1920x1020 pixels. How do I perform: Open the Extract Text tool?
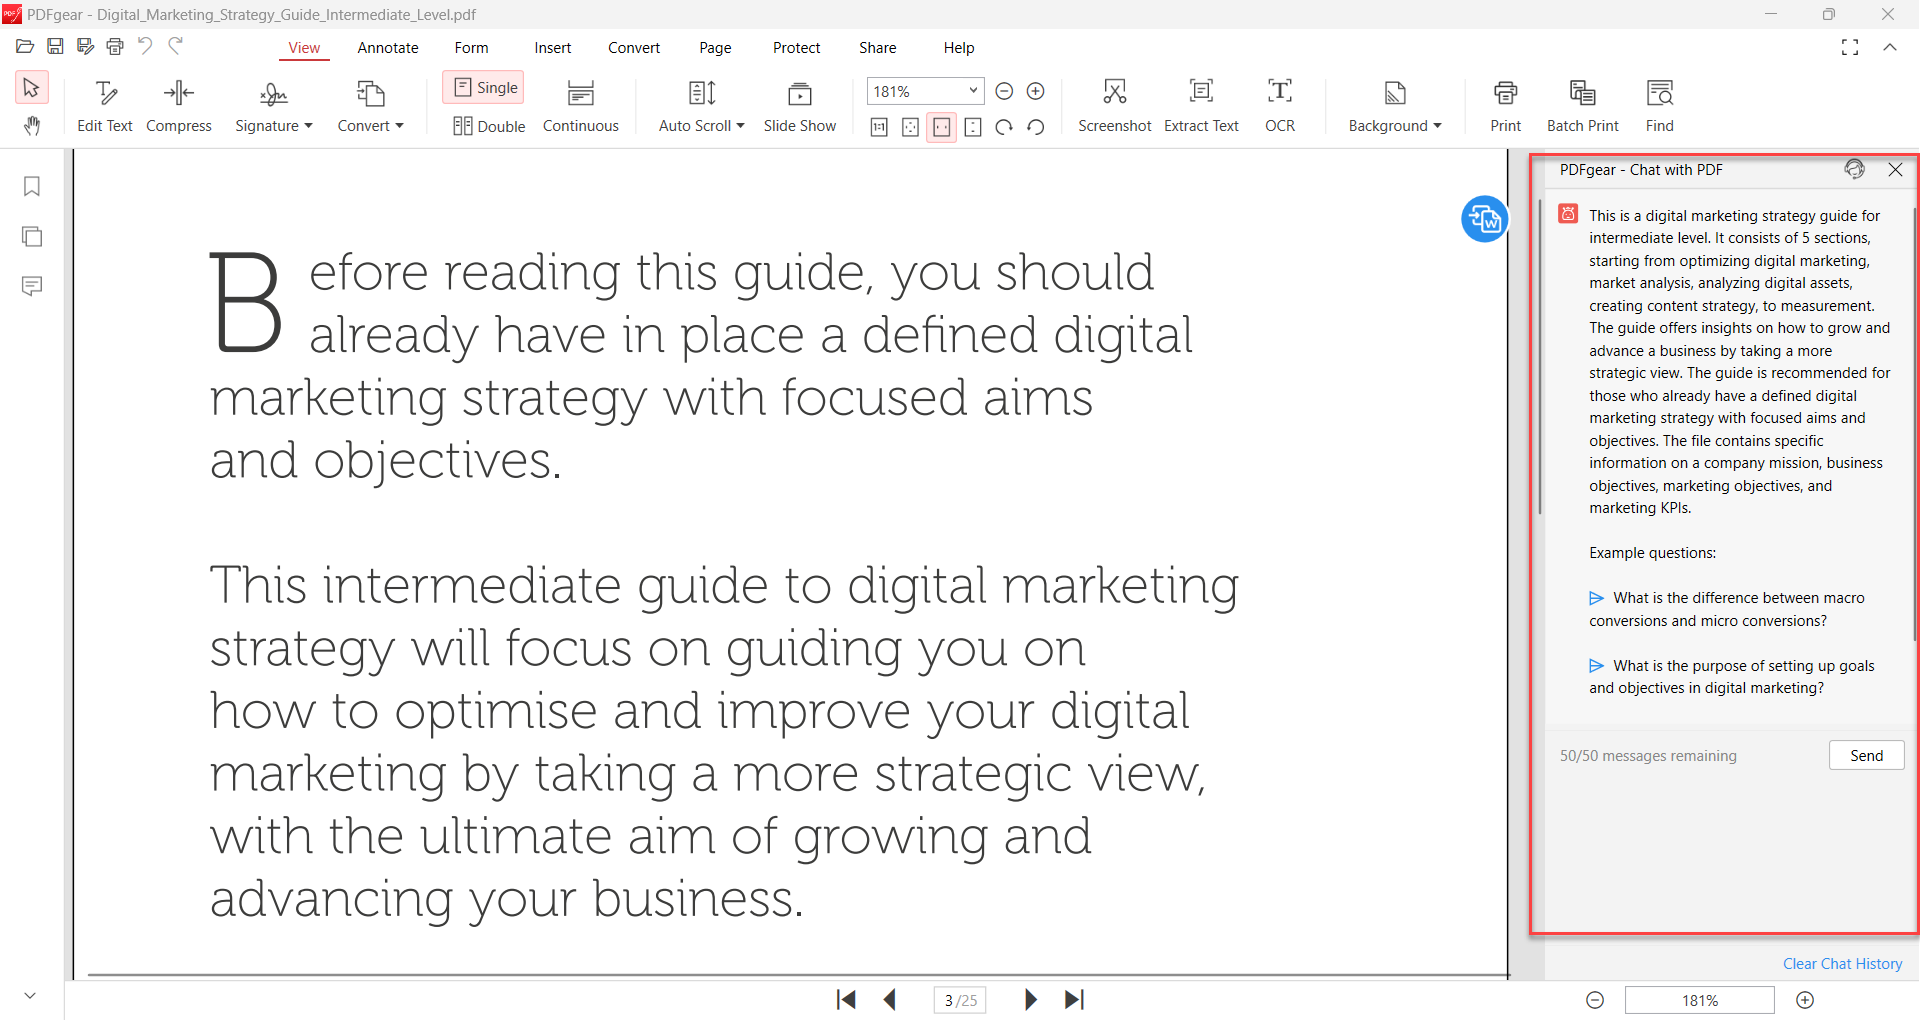pos(1201,105)
